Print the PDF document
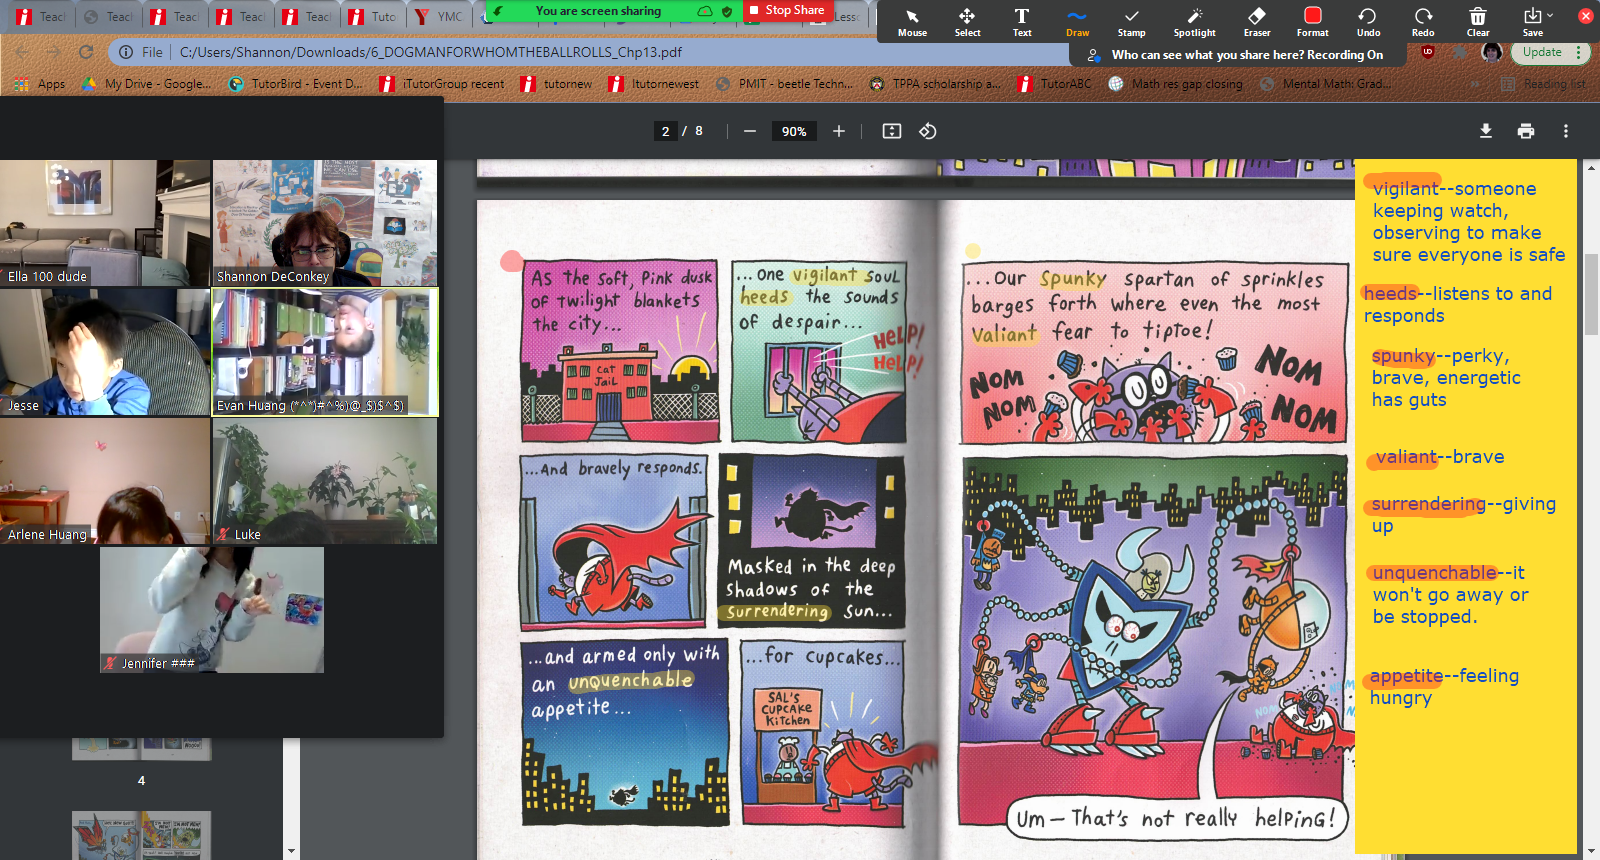The height and width of the screenshot is (860, 1600). coord(1526,131)
